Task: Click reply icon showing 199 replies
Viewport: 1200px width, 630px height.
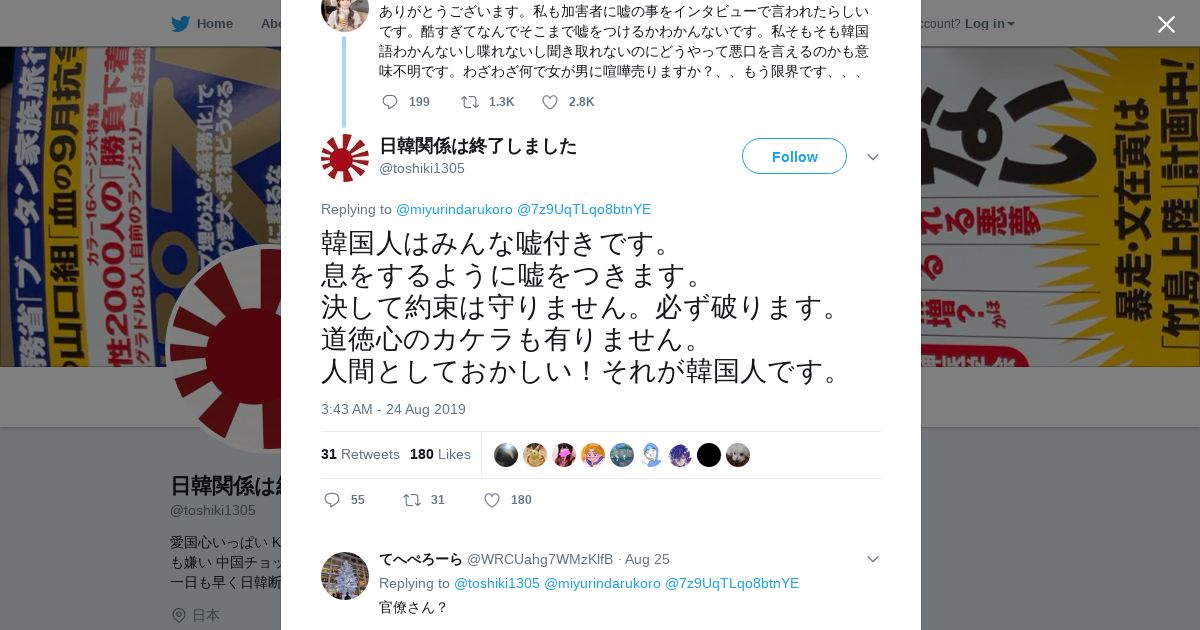Action: point(390,102)
